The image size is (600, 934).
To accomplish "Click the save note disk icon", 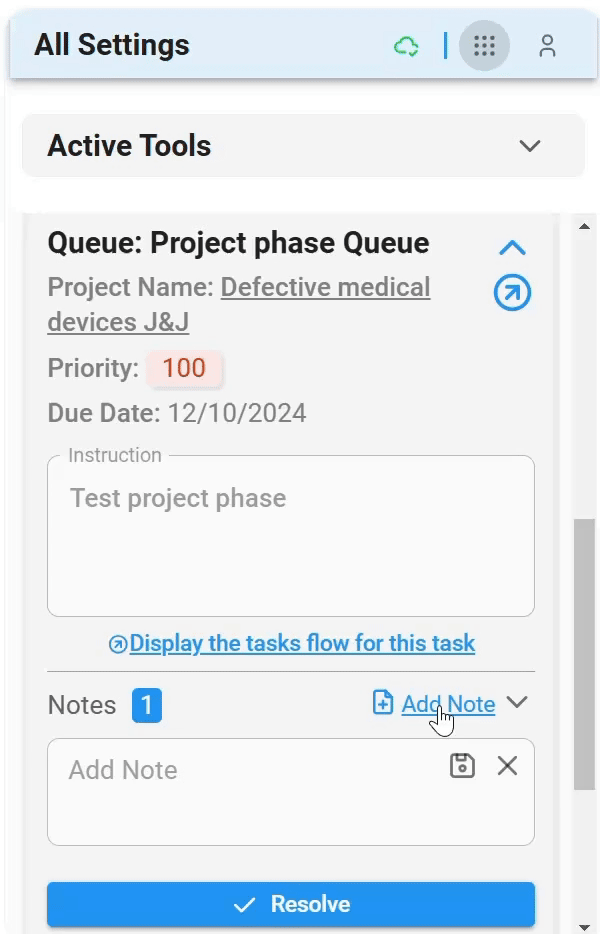I will pyautogui.click(x=462, y=766).
